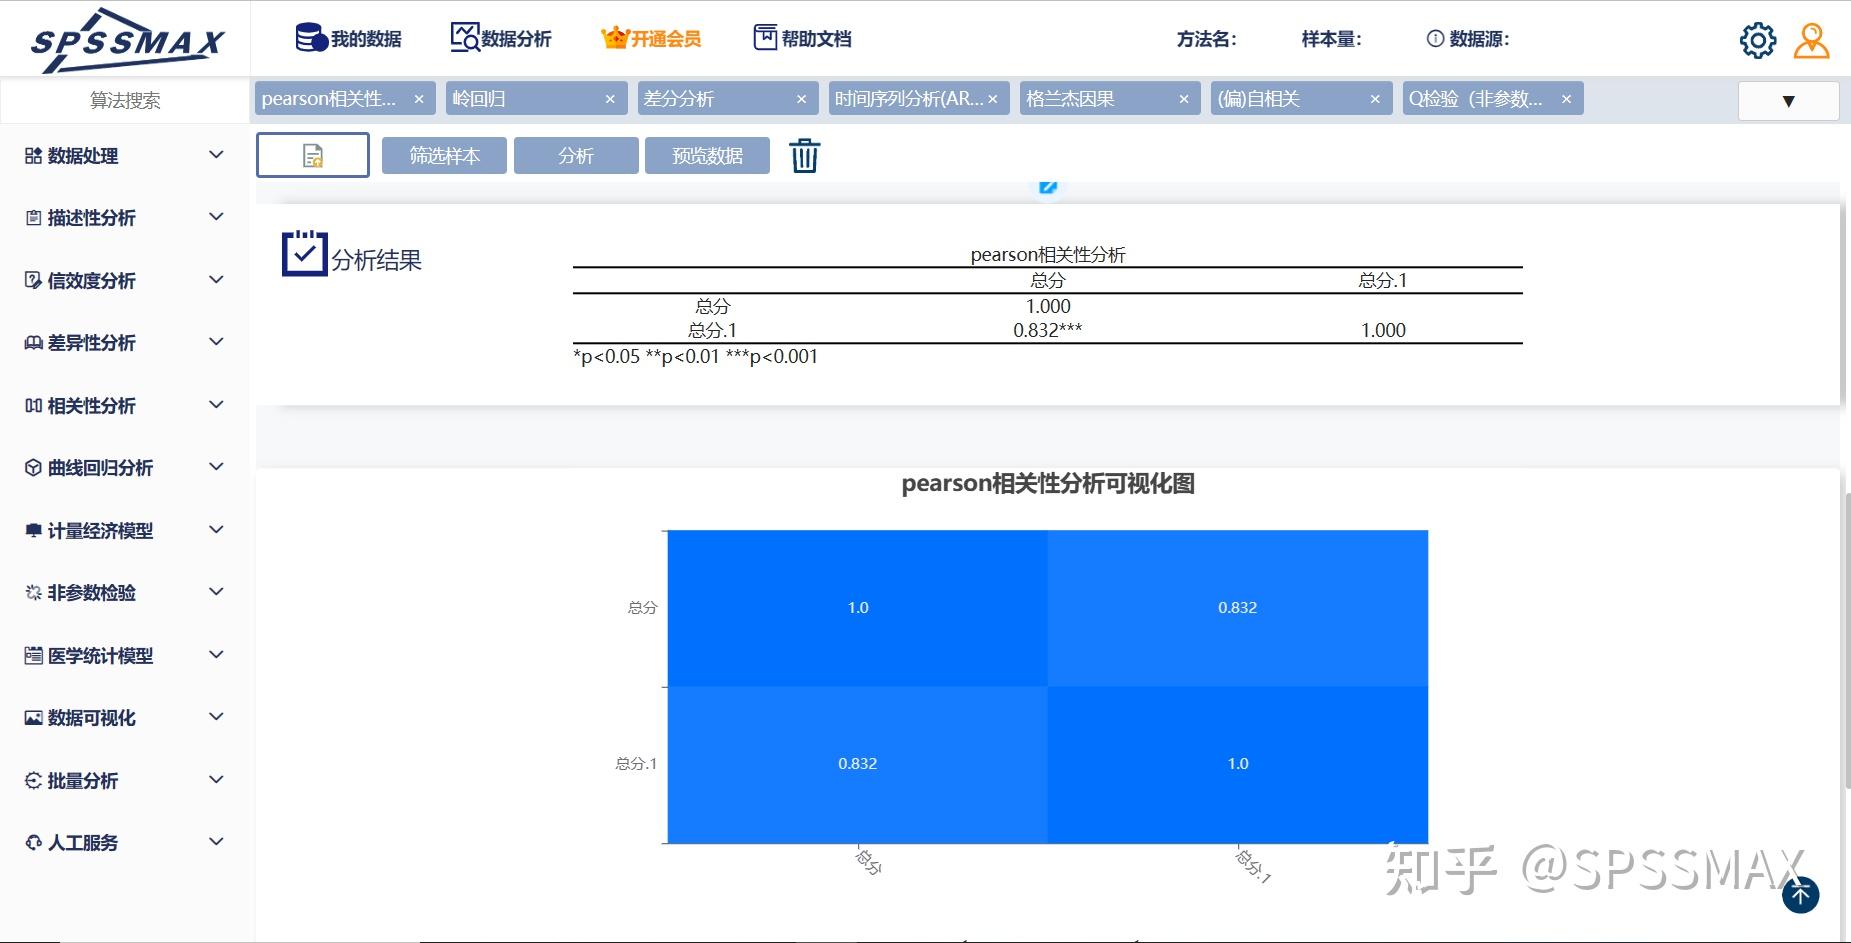Click the new report document icon in toolbar
Screen dimensions: 1851x943
[x=313, y=155]
